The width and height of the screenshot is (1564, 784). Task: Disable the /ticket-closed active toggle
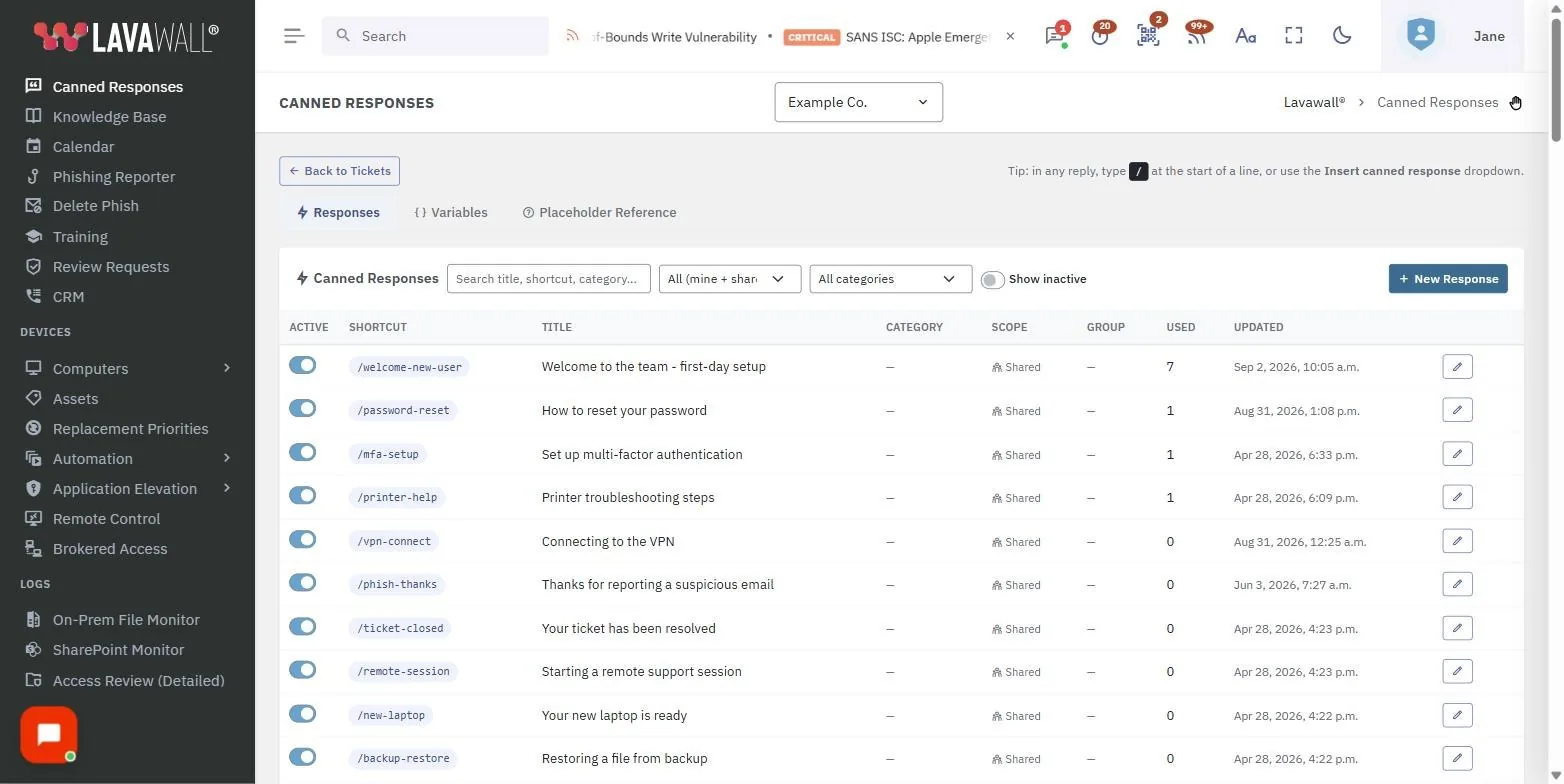[x=302, y=626]
